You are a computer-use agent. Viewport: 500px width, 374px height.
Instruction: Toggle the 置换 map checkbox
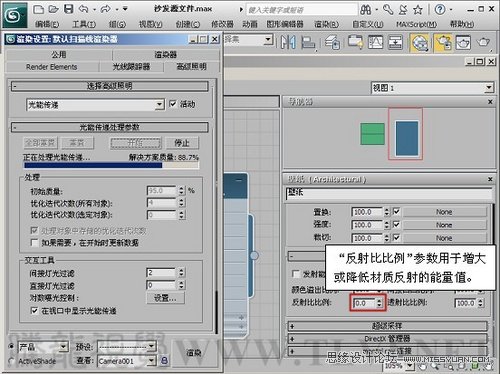click(396, 212)
